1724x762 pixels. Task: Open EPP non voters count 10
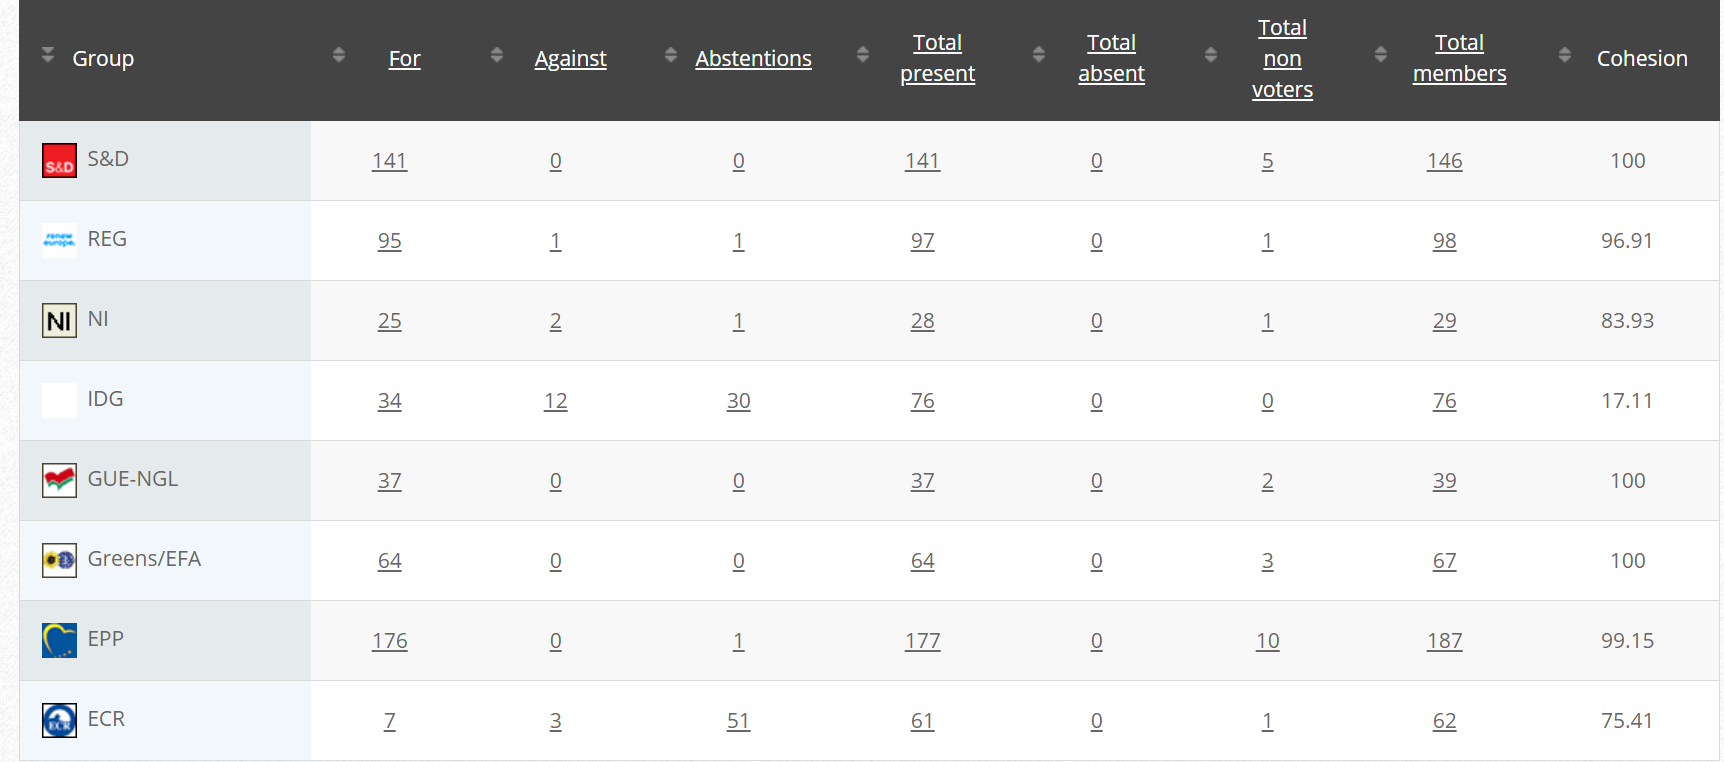coord(1267,641)
